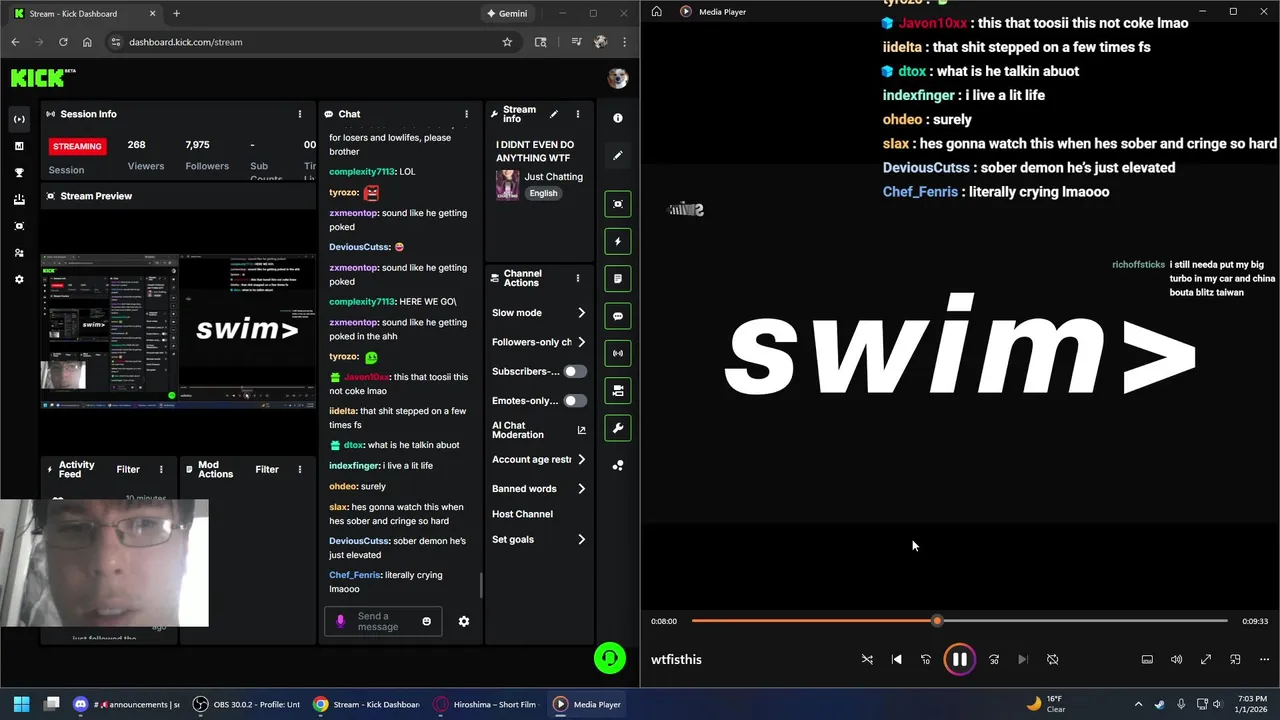Image resolution: width=1280 pixels, height=720 pixels.
Task: Click the purple microphone icon in message box
Action: click(x=340, y=621)
